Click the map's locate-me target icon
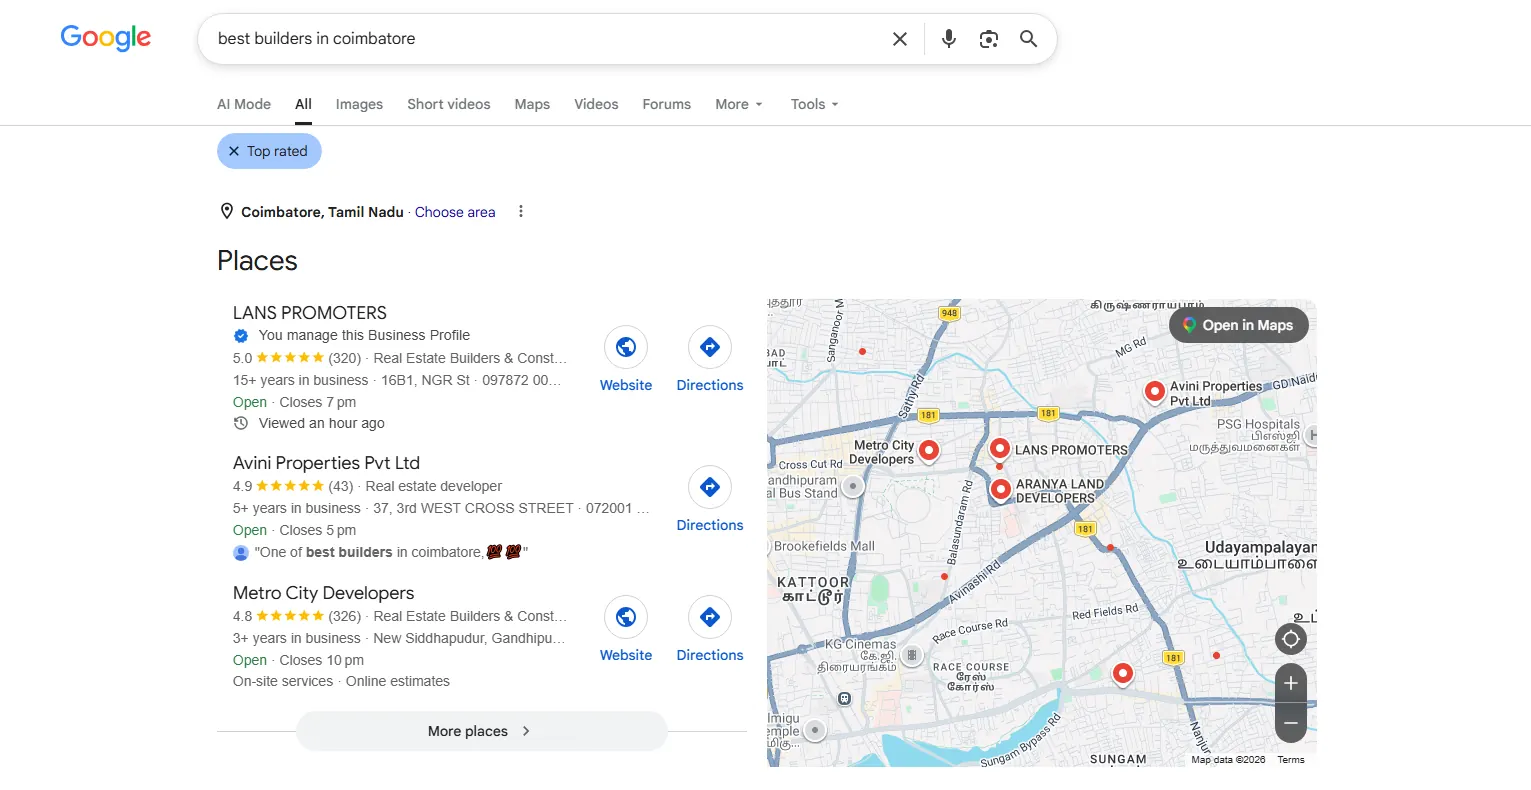 point(1291,639)
